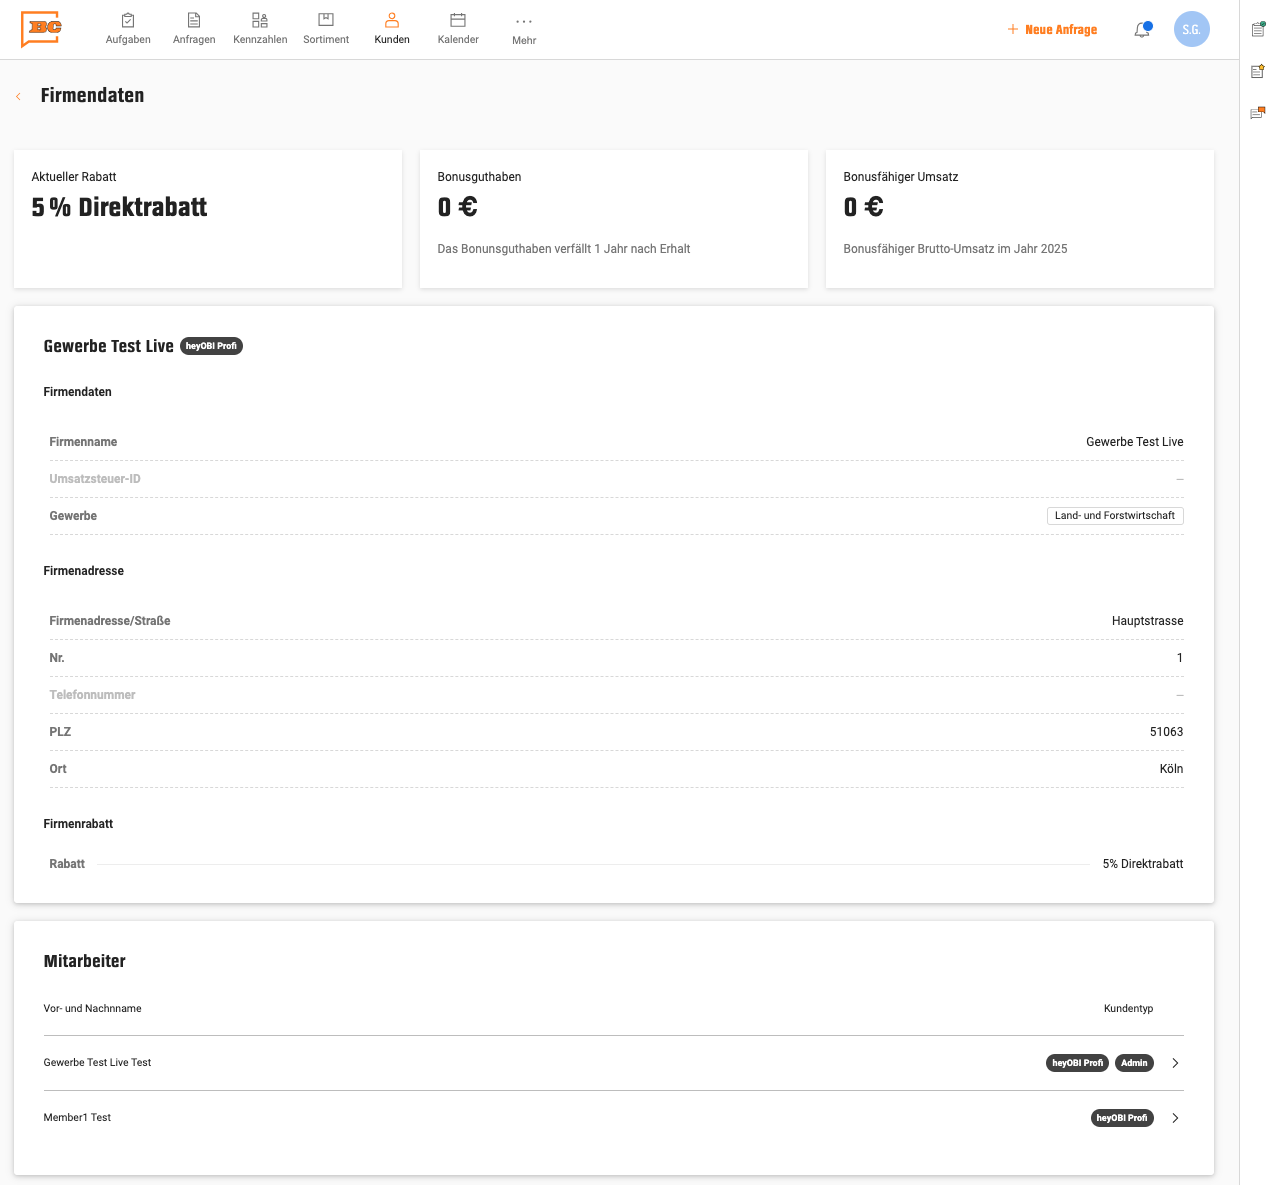The image size is (1274, 1185).
Task: Open the S.G. user avatar menu
Action: coord(1191,30)
